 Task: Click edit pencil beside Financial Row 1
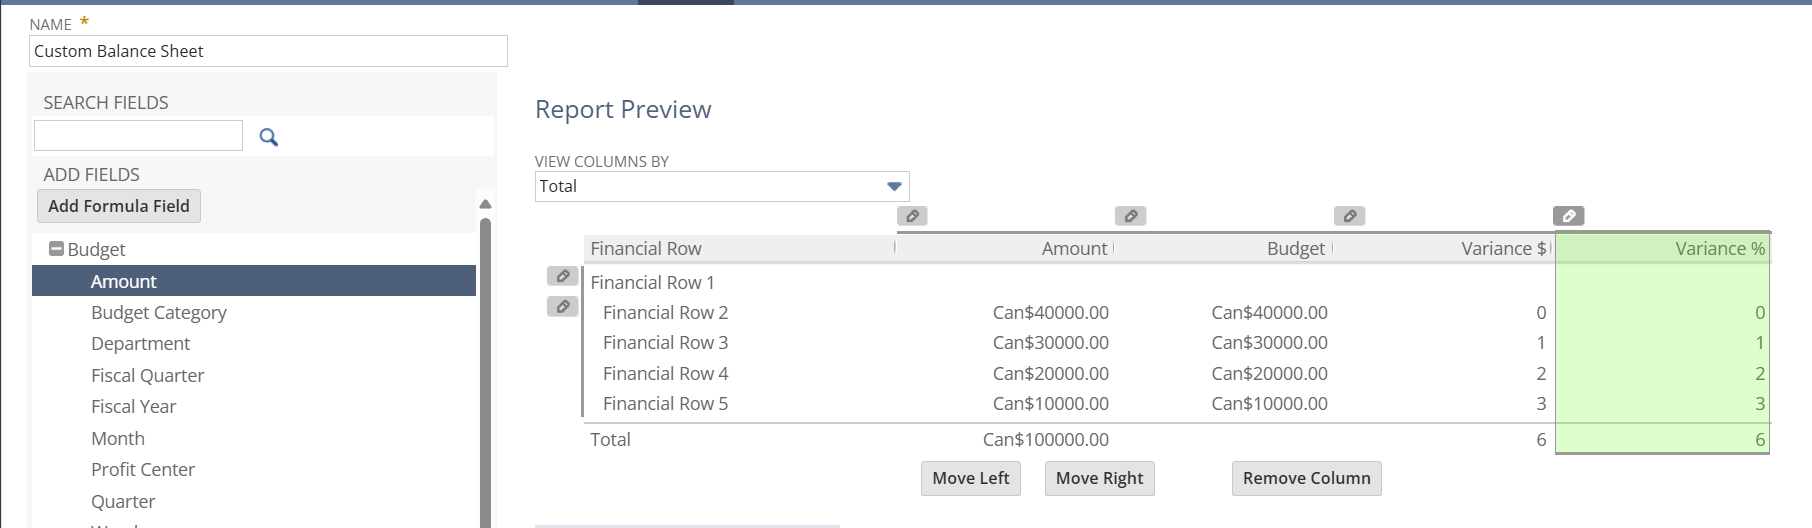pyautogui.click(x=562, y=276)
